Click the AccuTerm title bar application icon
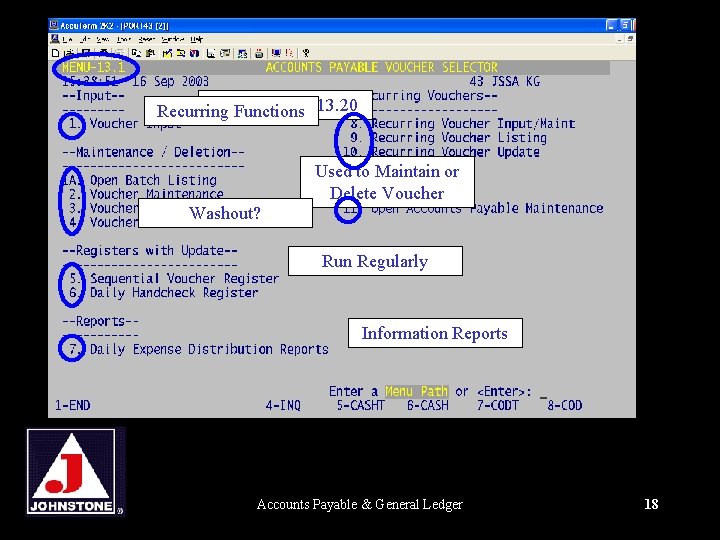The height and width of the screenshot is (540, 720). tap(54, 25)
